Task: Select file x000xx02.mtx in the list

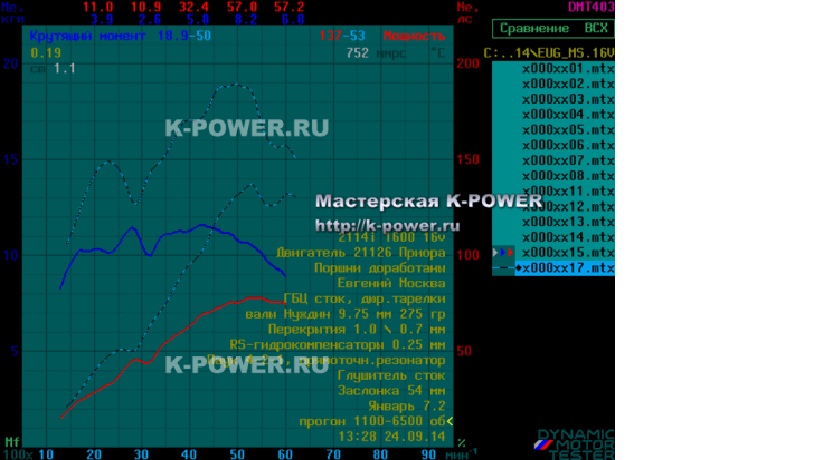Action: 568,84
